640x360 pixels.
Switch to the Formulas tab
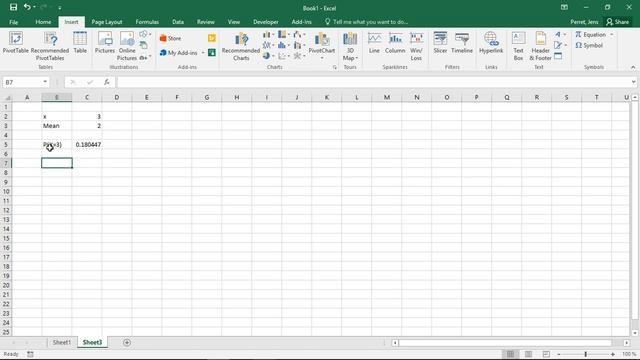pyautogui.click(x=147, y=22)
